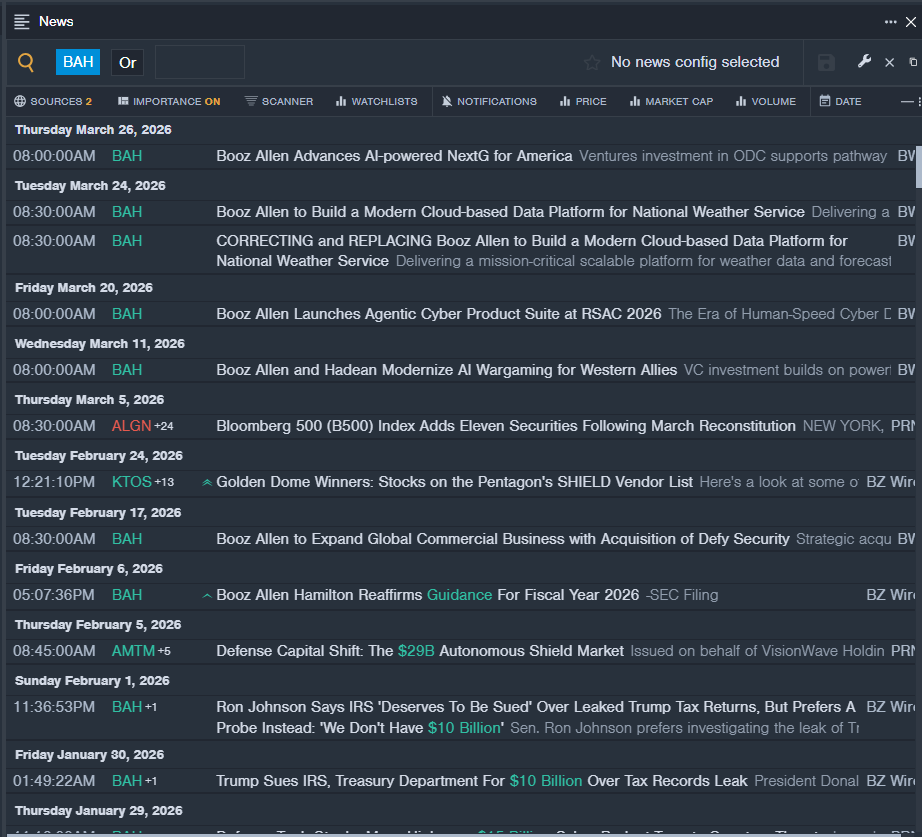Click the News panel list icon
The height and width of the screenshot is (837, 922).
tap(22, 21)
